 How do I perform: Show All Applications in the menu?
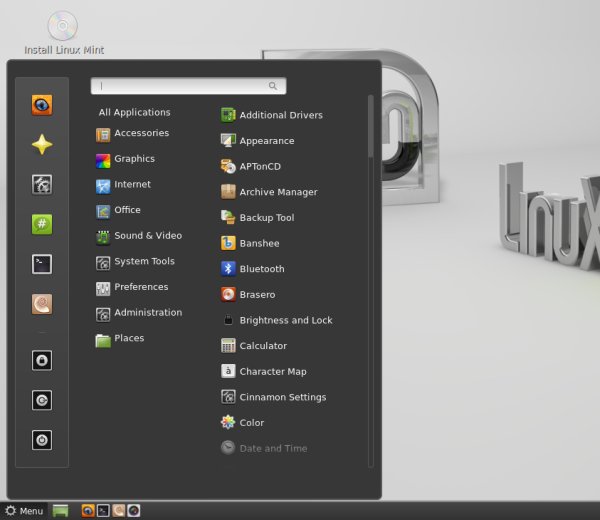pos(134,113)
